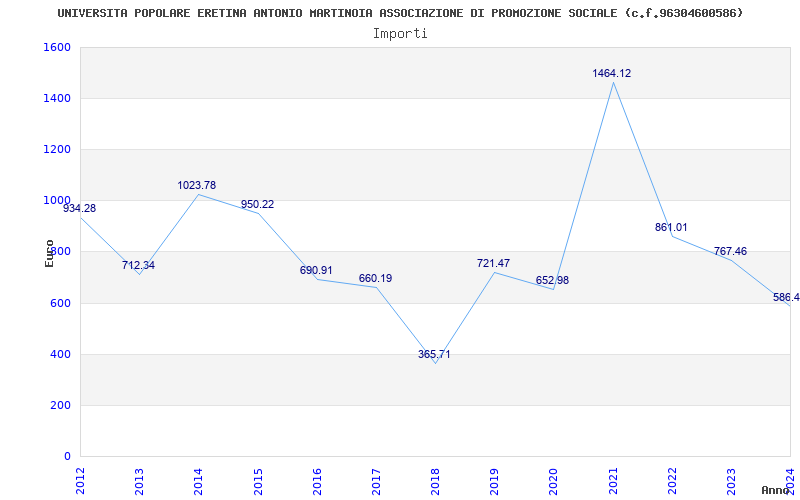Click the 861.01 data label
Image resolution: width=800 pixels, height=500 pixels.
point(671,228)
